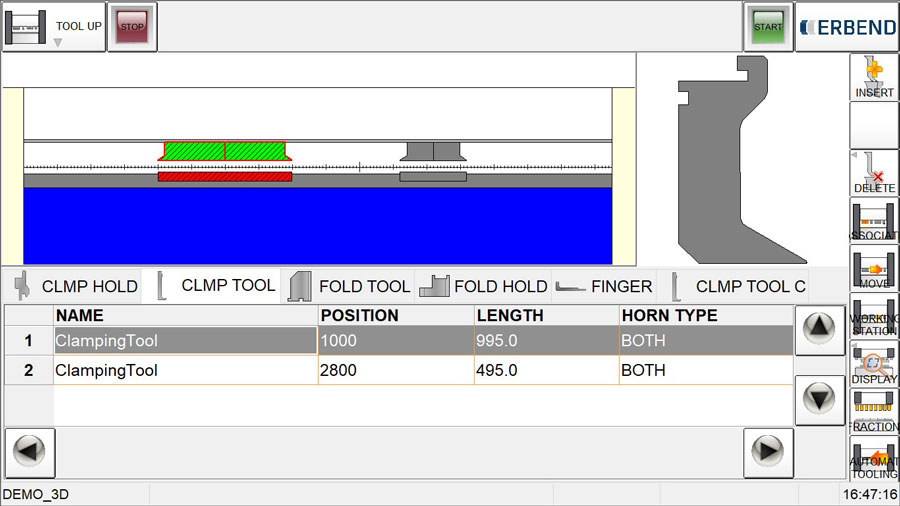900x506 pixels.
Task: Click the NAME column header
Action: click(185, 316)
